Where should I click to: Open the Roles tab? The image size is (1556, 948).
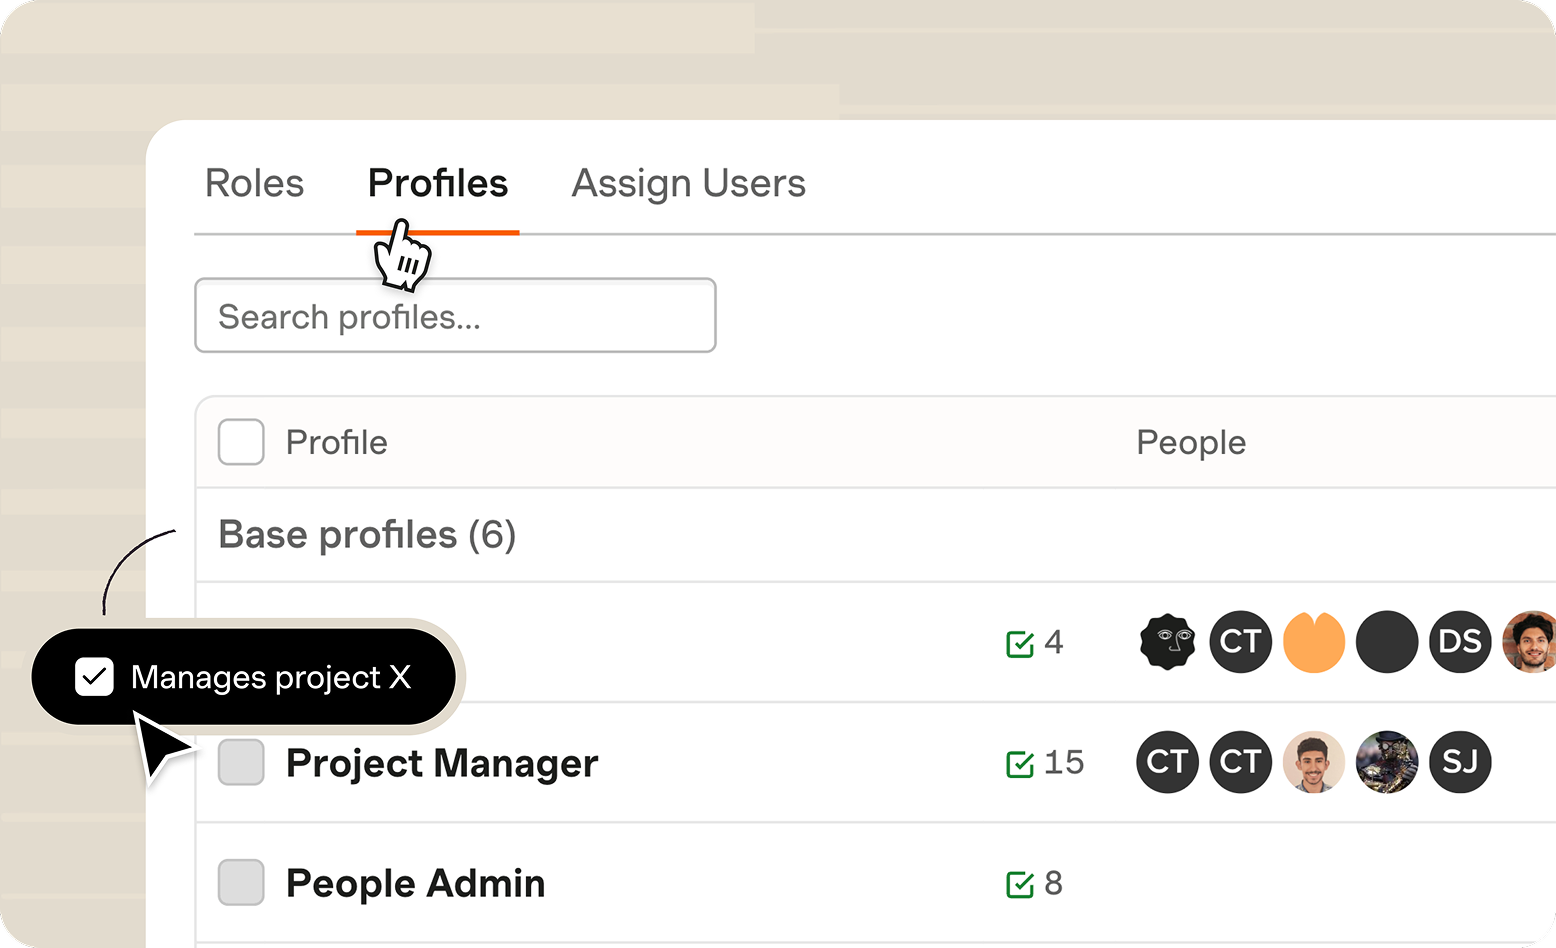click(254, 184)
